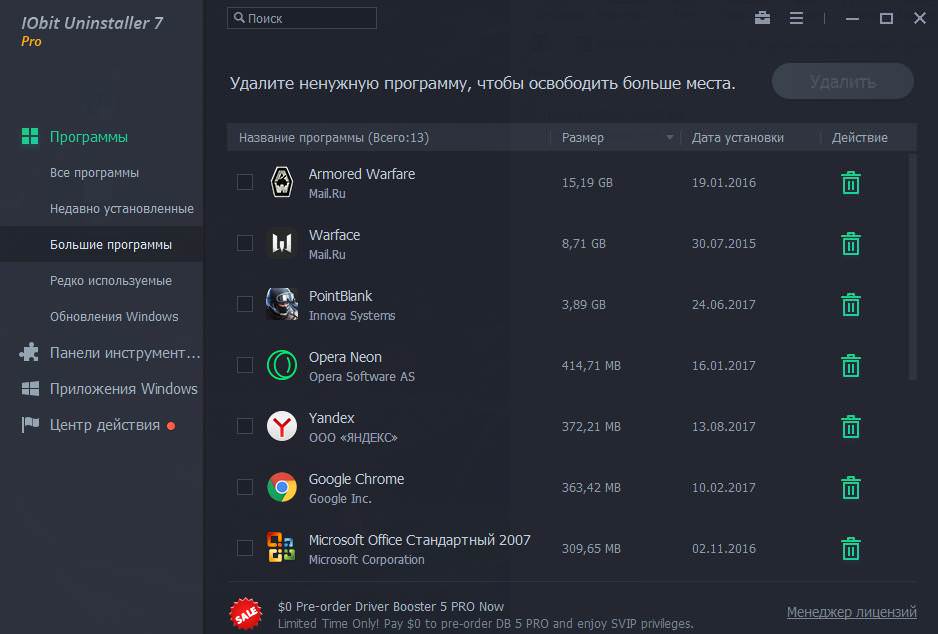Click the 363,42 MB size value
This screenshot has width=938, height=634.
[x=591, y=487]
